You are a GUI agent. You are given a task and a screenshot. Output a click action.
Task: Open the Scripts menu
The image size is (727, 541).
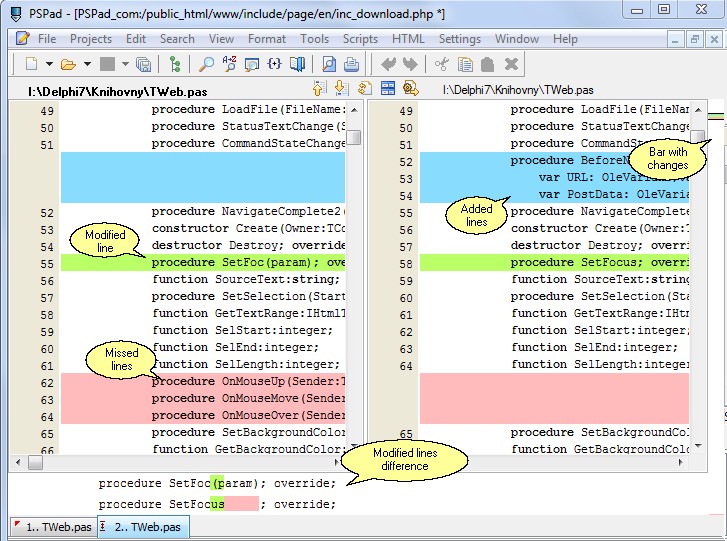point(360,39)
